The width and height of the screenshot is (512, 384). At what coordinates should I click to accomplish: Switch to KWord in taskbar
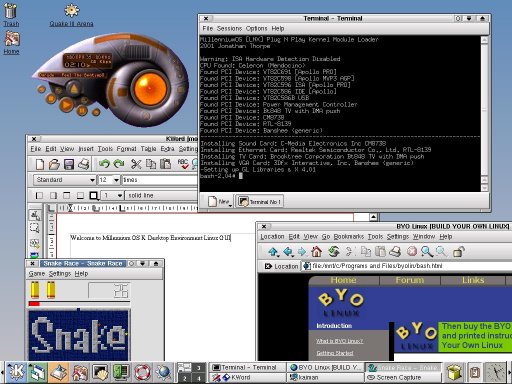(248, 378)
